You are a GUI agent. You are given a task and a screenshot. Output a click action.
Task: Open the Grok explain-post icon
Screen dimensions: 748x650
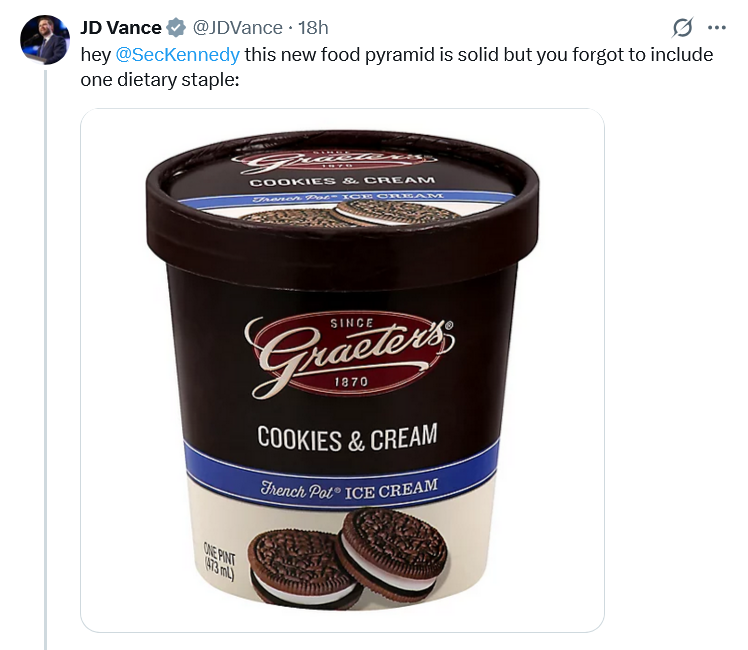[x=682, y=28]
